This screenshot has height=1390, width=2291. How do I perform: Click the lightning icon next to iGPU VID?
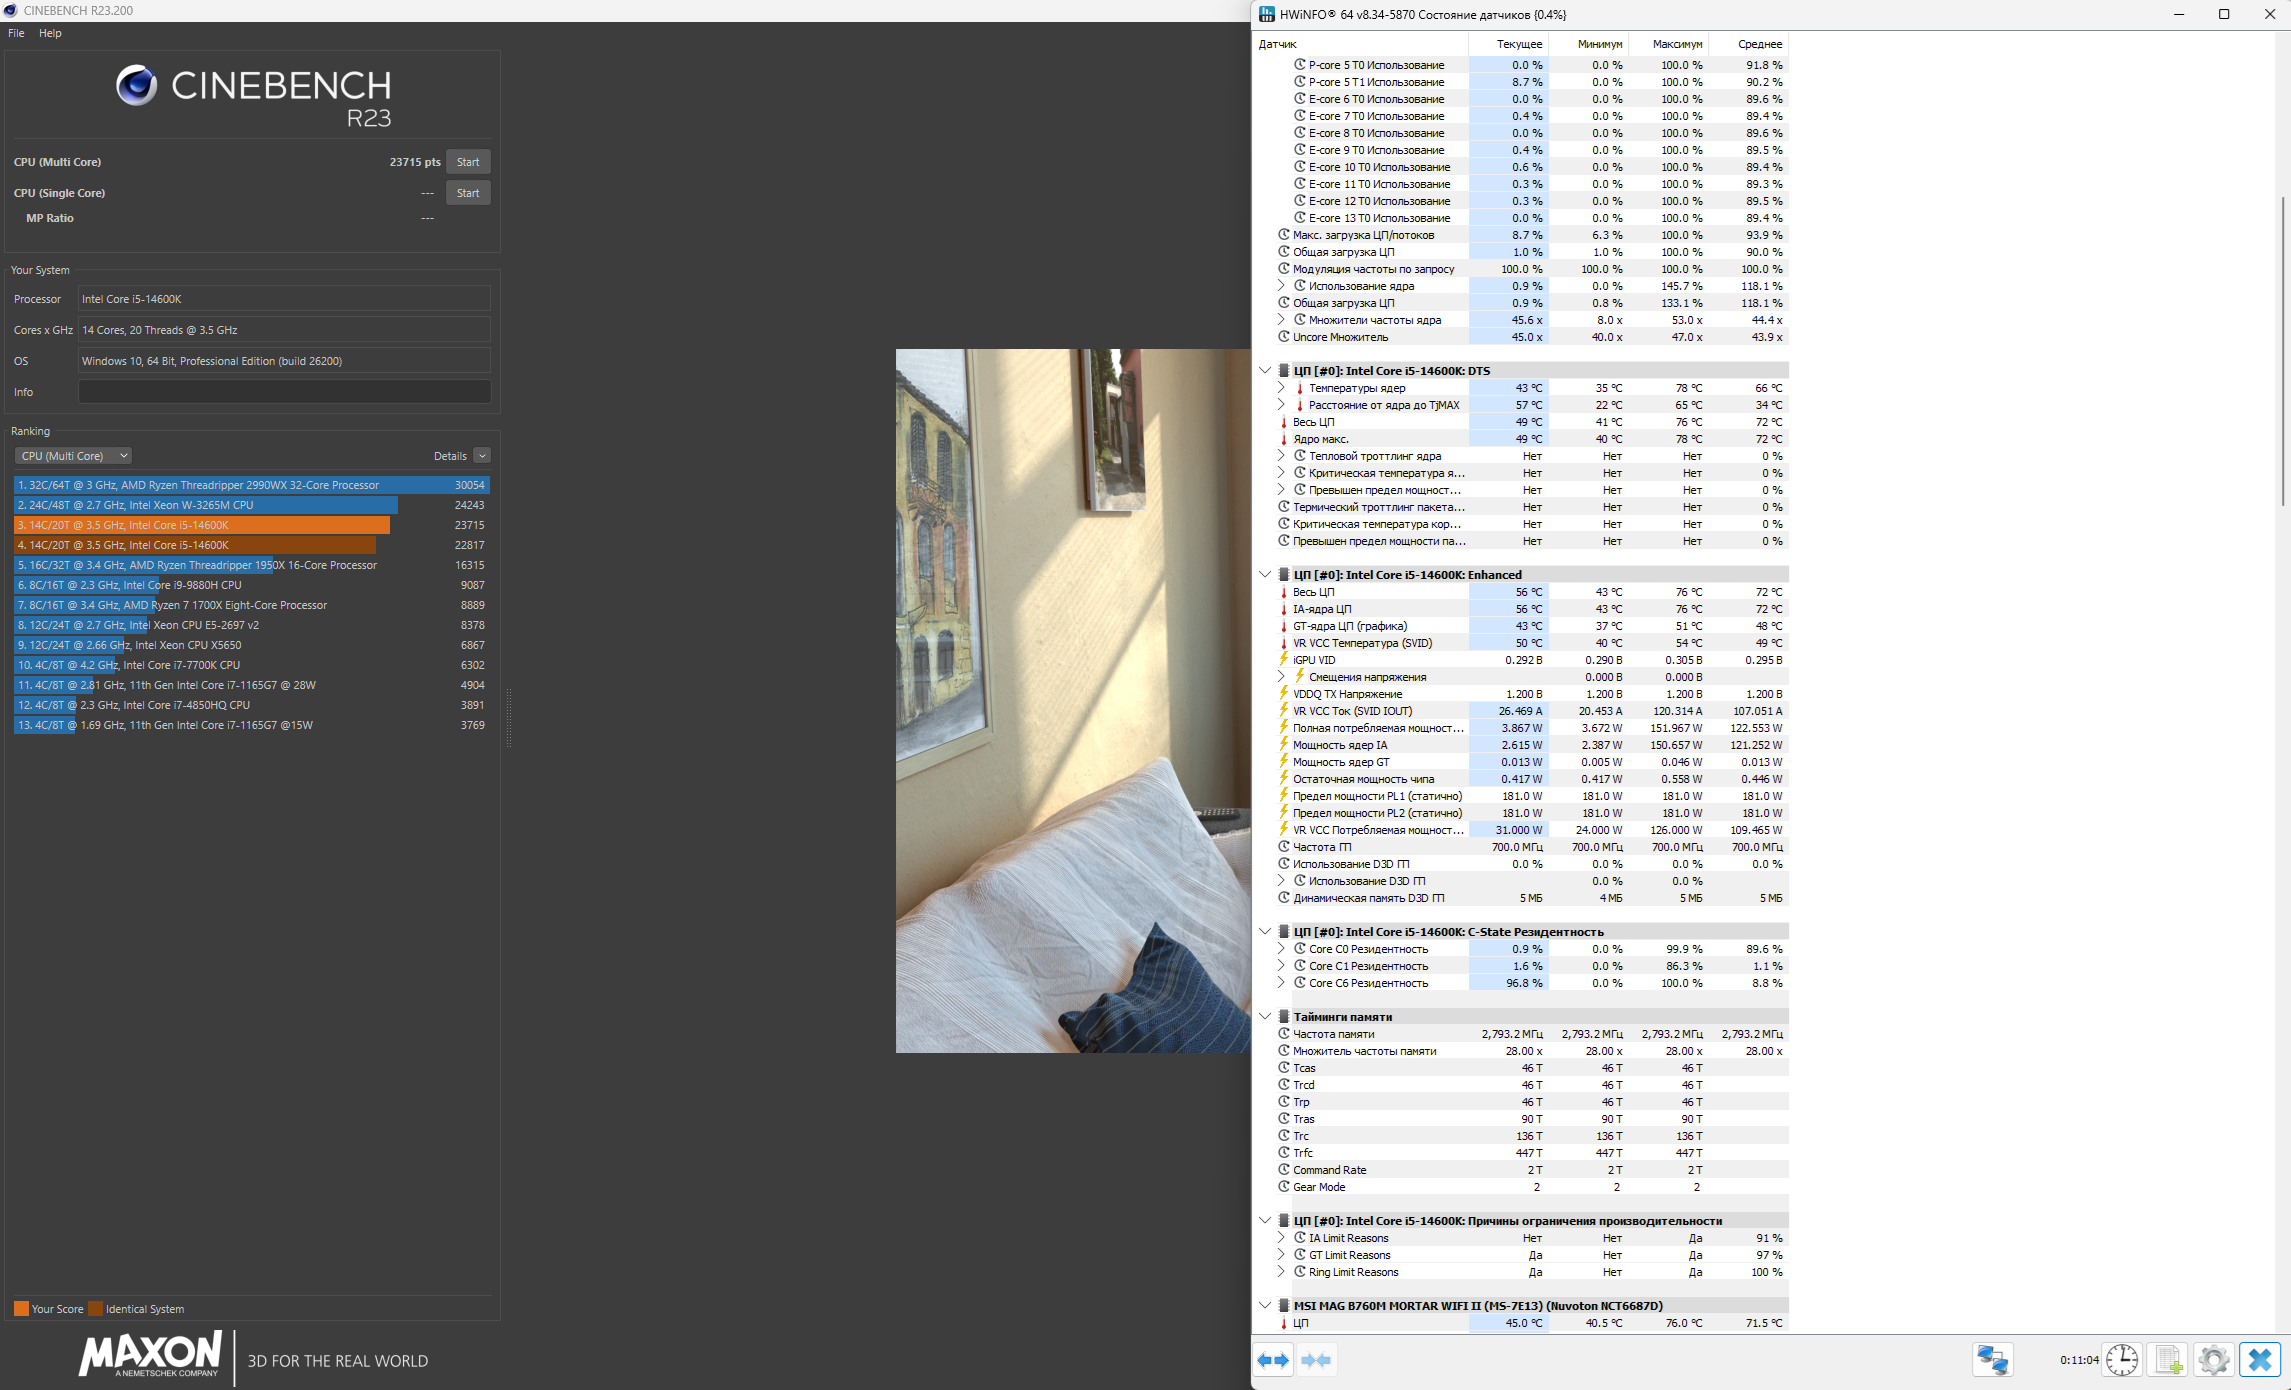pos(1284,660)
